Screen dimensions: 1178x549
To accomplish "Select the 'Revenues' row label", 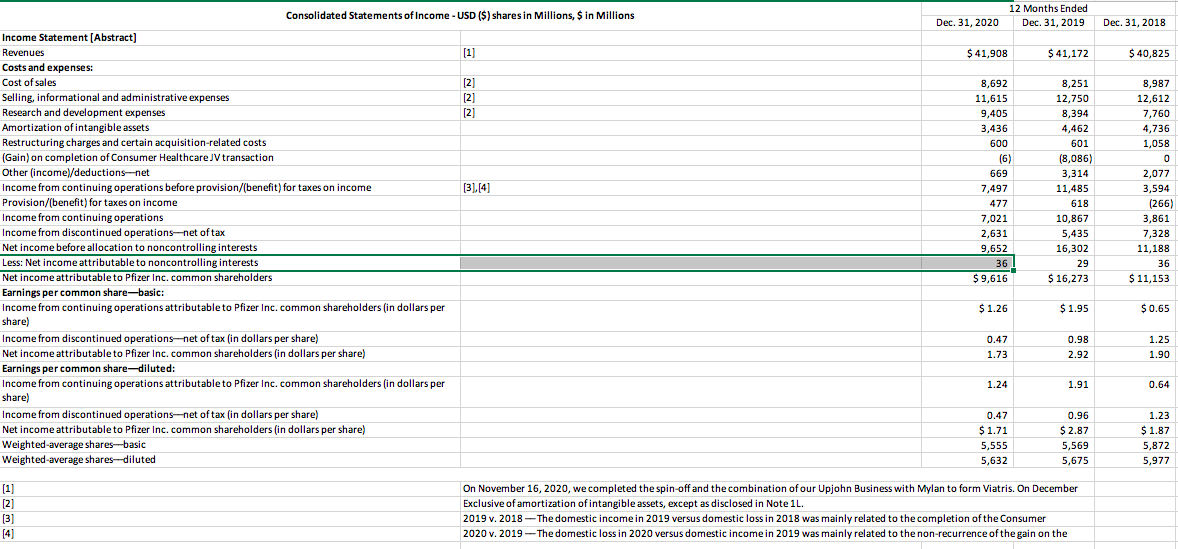I will pos(23,53).
